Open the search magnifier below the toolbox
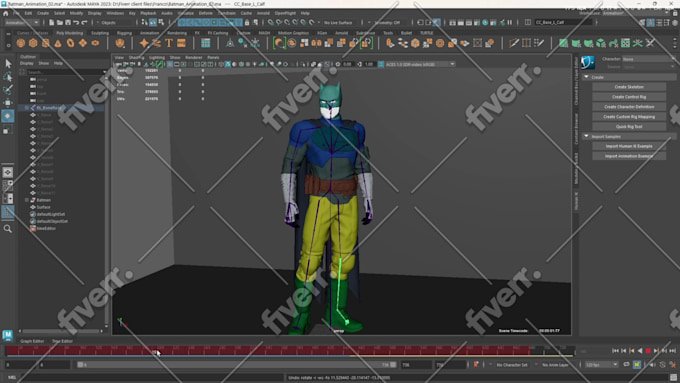This screenshot has height=383, width=680. (8, 229)
